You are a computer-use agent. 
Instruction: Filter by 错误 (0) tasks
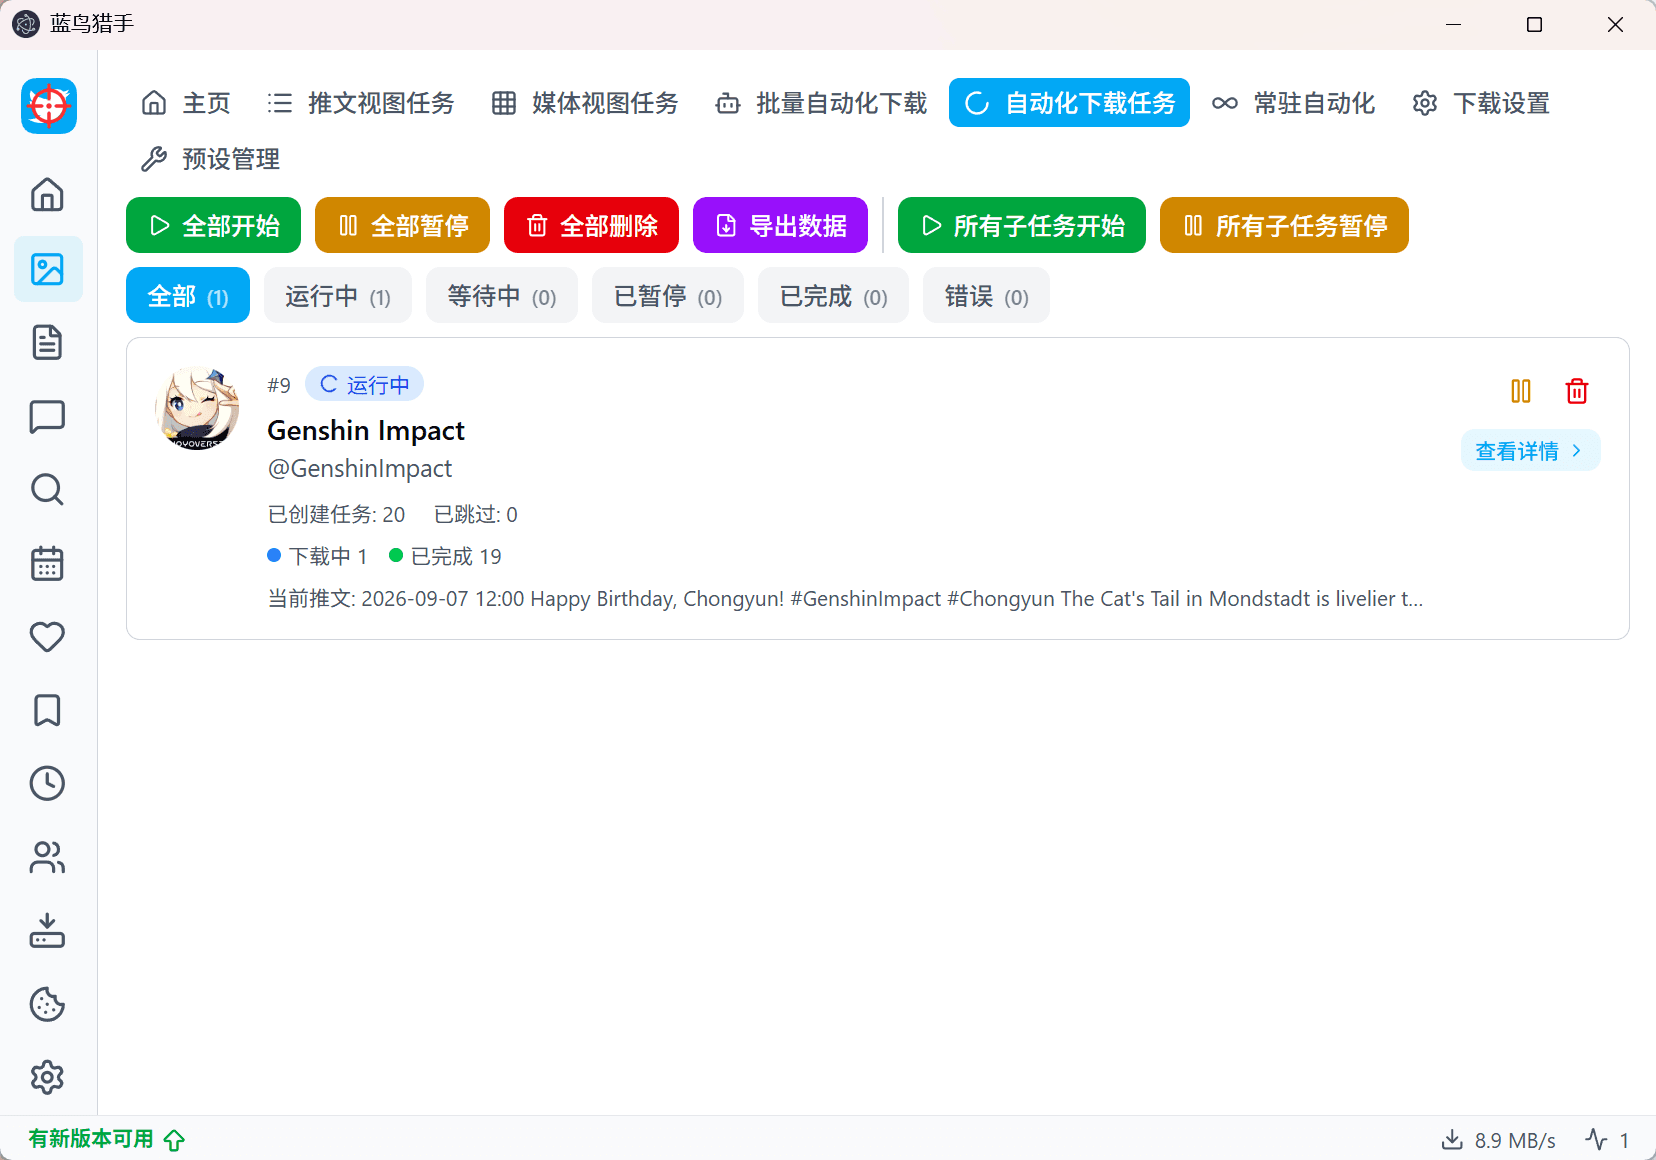[986, 295]
